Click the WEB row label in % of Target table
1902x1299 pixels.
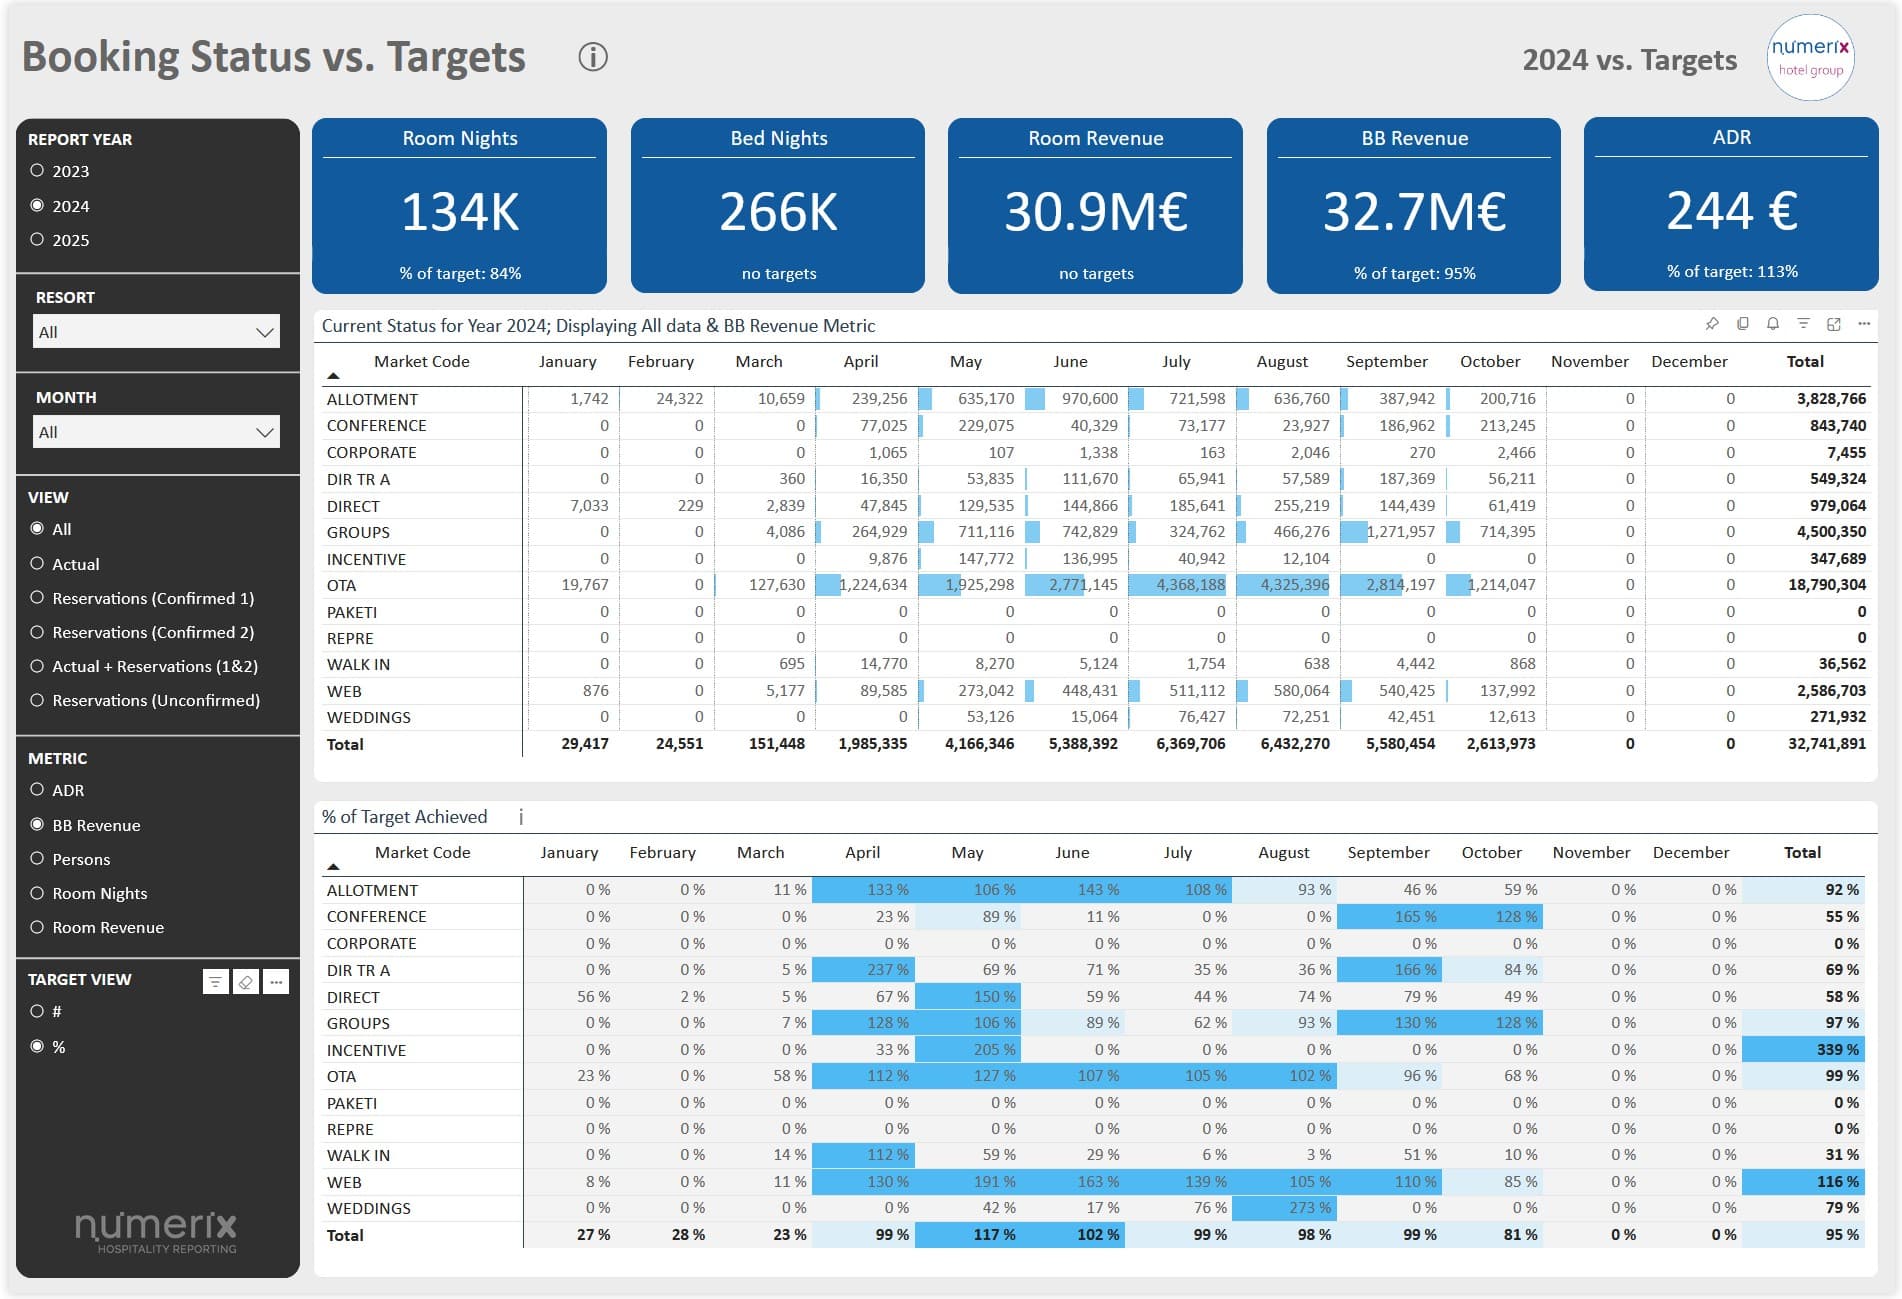pyautogui.click(x=344, y=1182)
